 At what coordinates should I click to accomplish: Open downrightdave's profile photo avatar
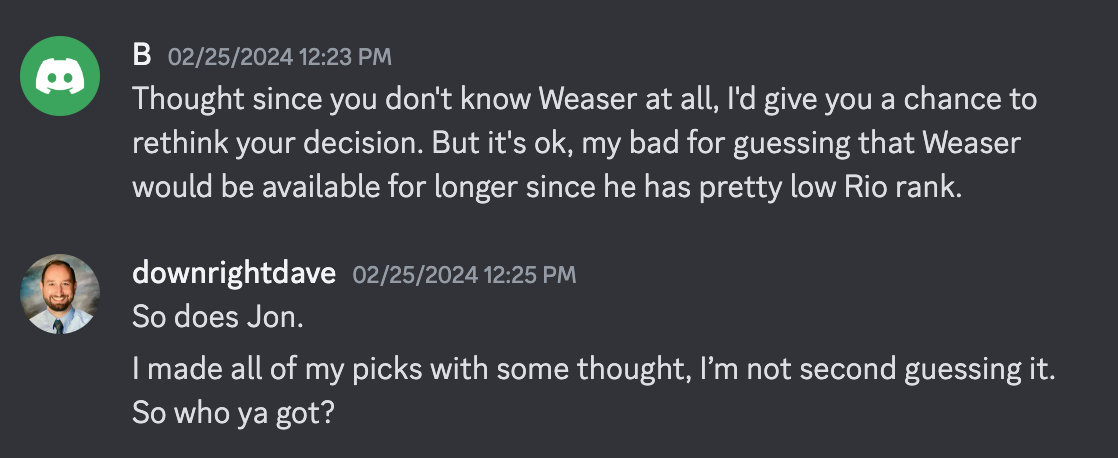[60, 294]
